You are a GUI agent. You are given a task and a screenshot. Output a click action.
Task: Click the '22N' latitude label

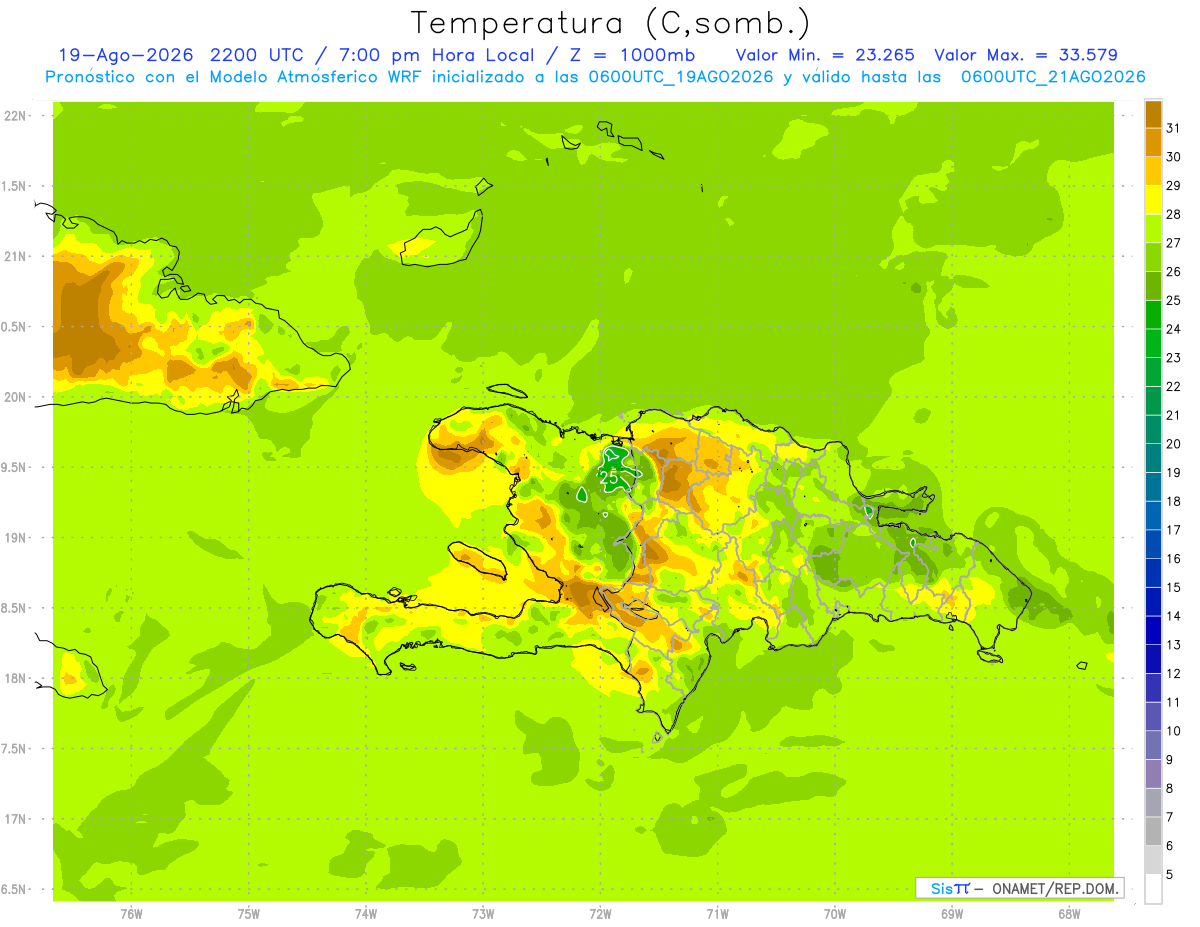pos(17,116)
